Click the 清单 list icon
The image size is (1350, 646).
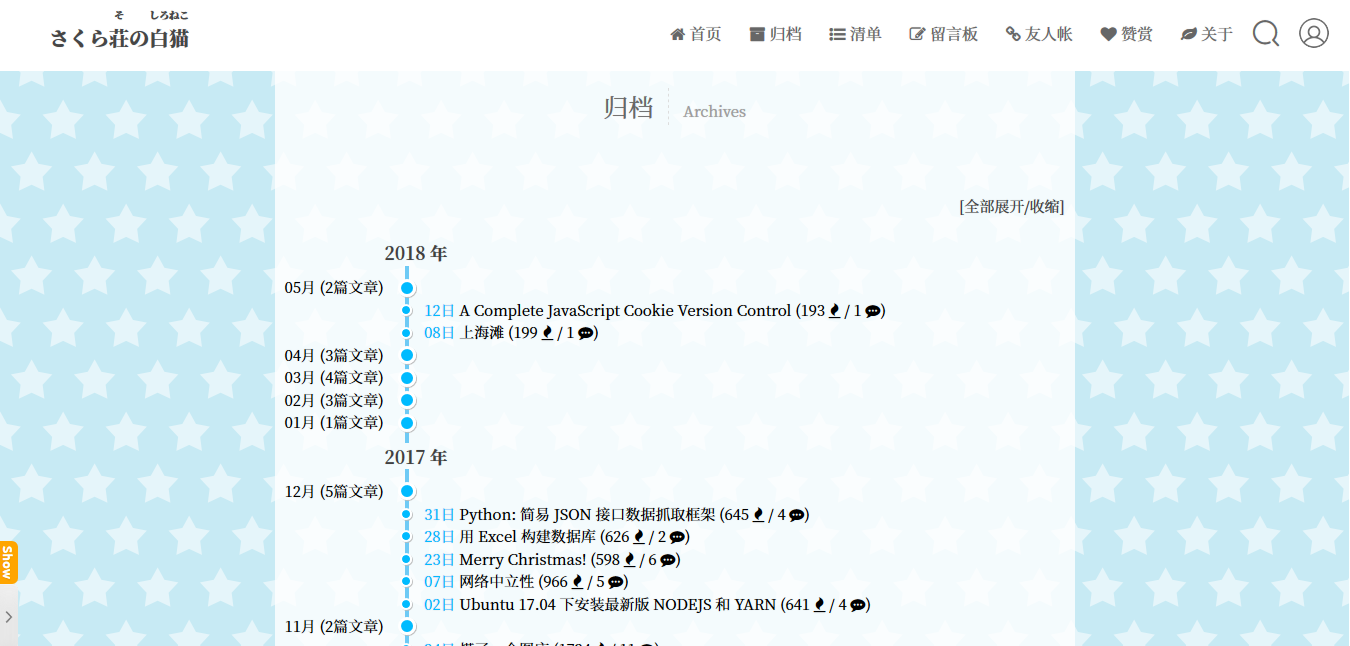838,33
